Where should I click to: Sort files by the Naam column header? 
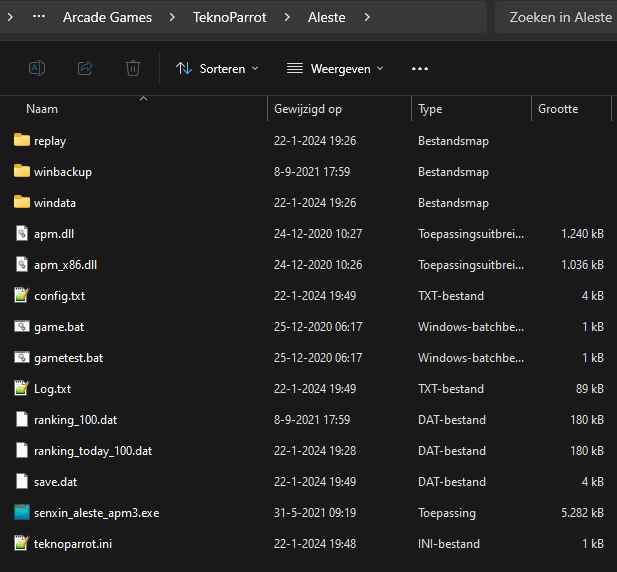[x=42, y=109]
